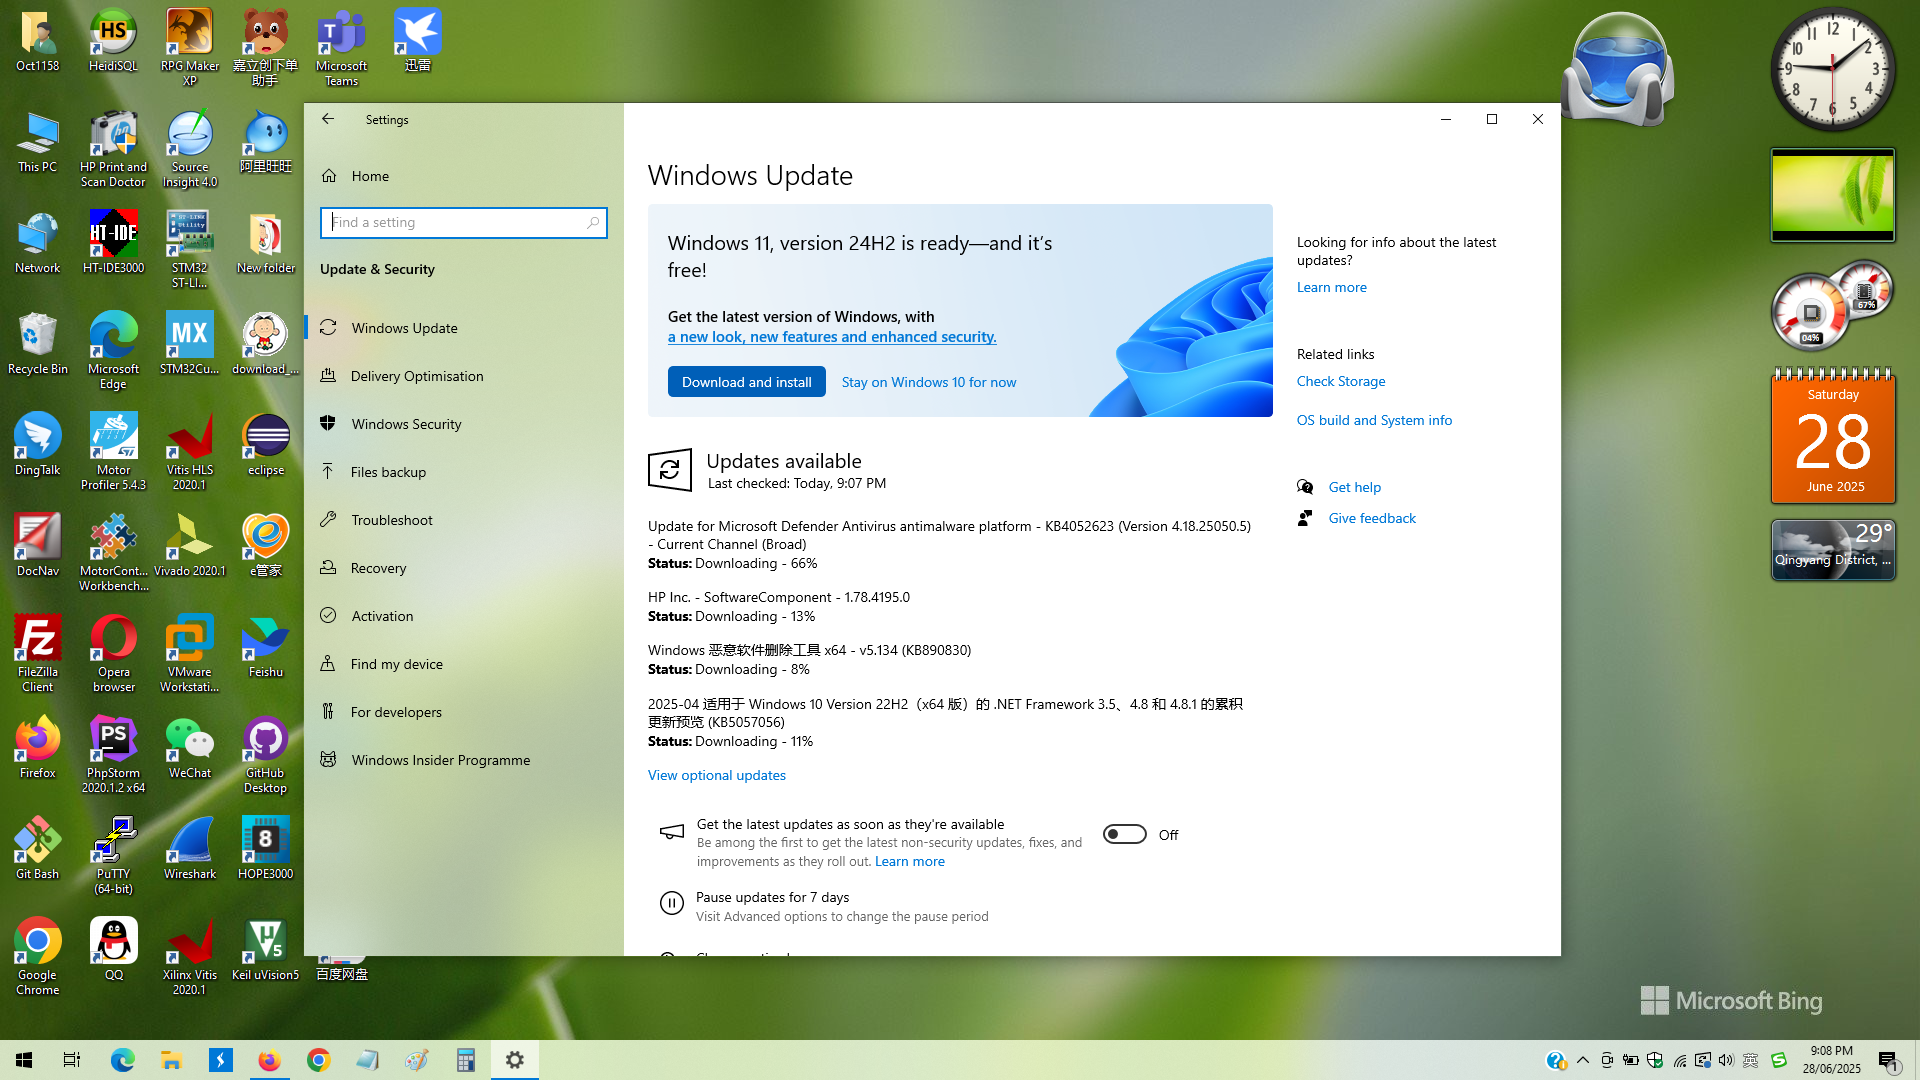Select eclipse desktop icon
1920x1080 pixels.
pyautogui.click(x=265, y=445)
